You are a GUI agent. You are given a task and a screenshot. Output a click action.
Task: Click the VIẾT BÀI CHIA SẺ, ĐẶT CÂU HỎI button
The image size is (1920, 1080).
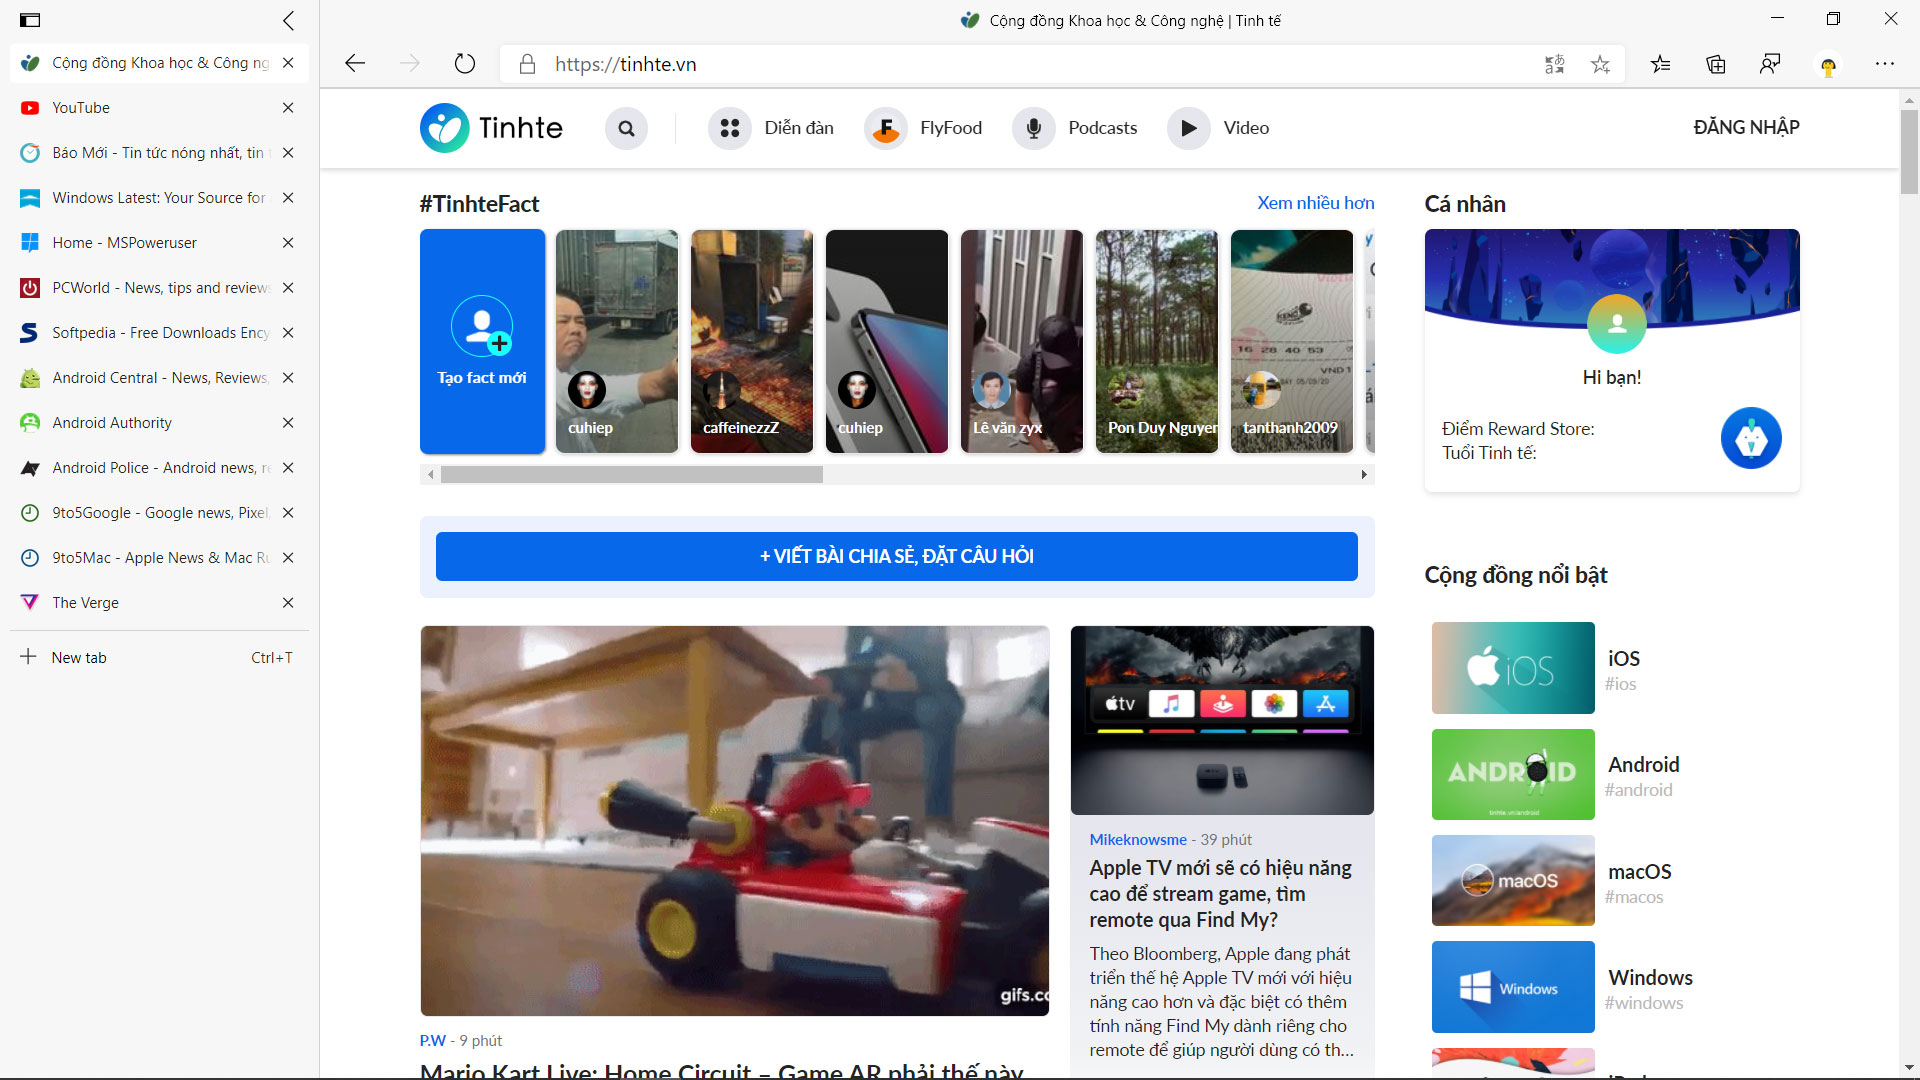(896, 556)
